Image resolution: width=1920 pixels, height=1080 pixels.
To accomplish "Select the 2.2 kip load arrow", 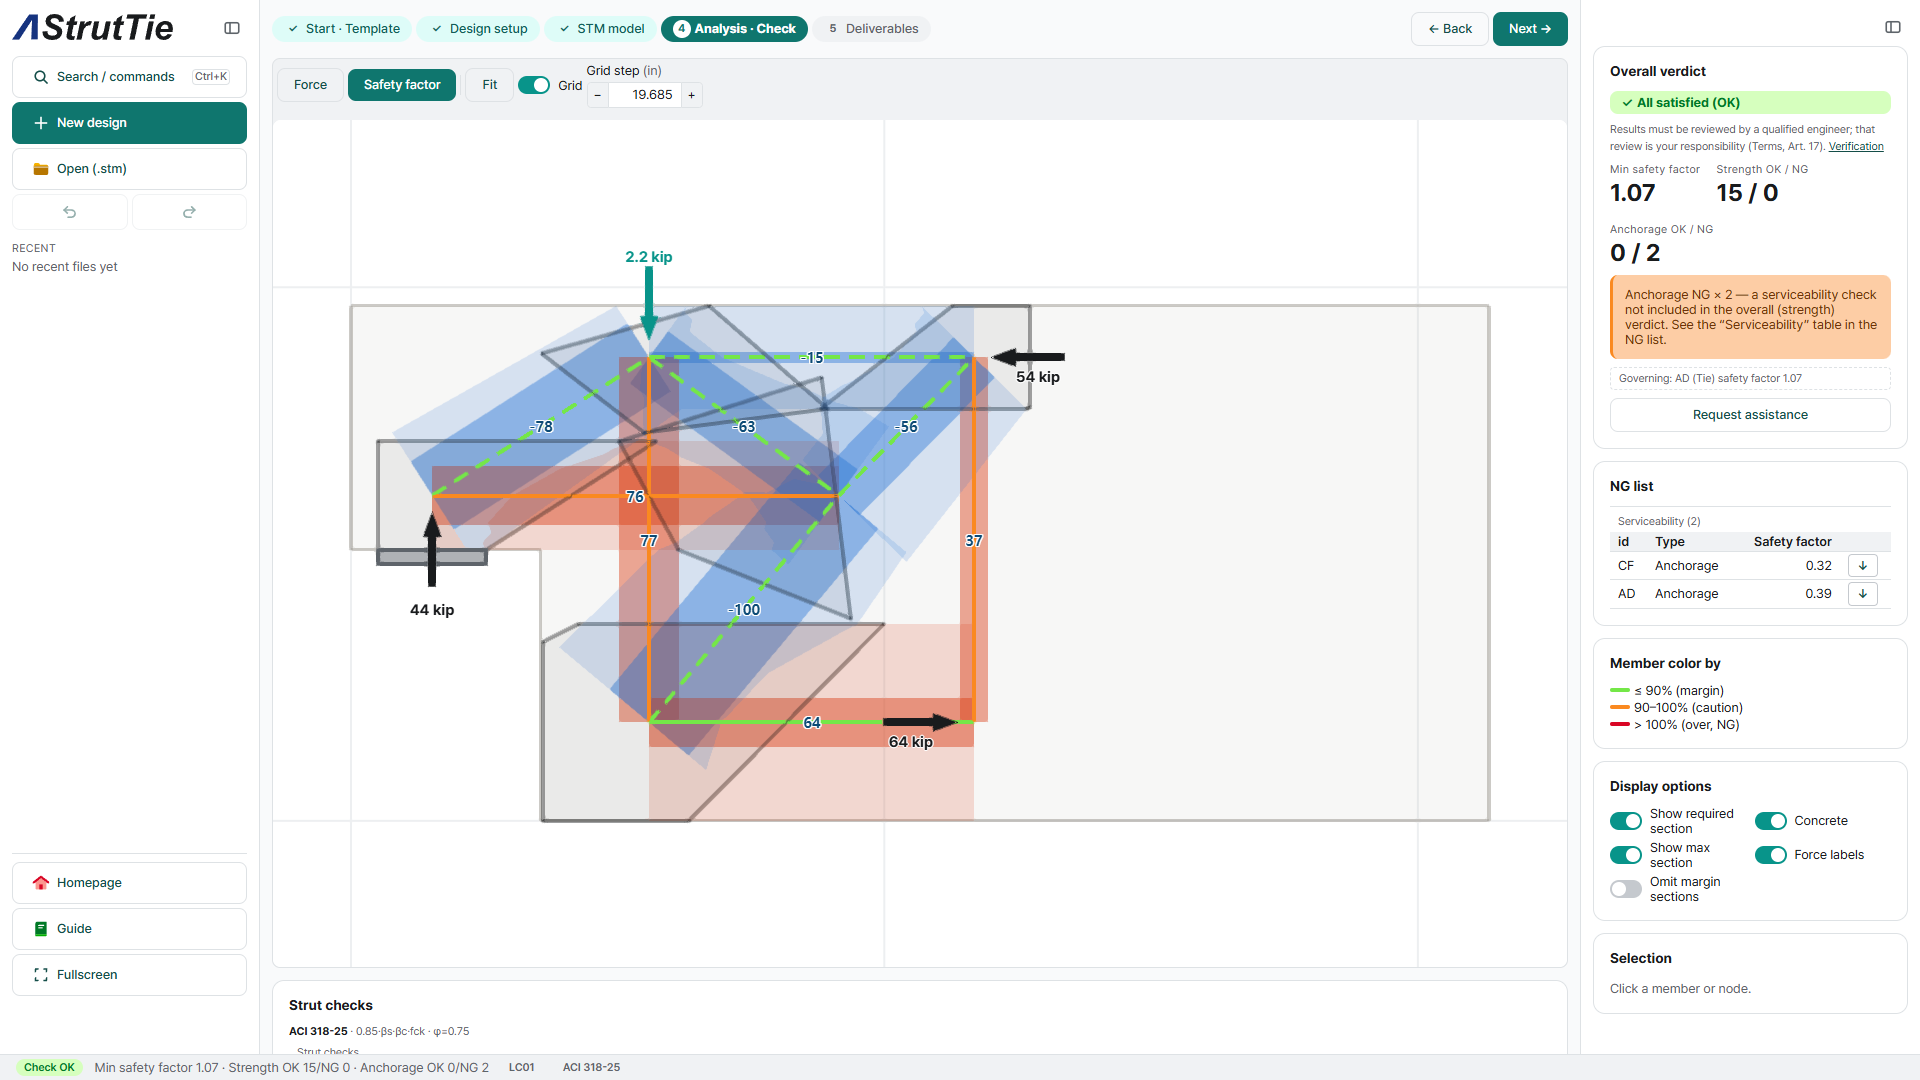I will click(x=649, y=303).
